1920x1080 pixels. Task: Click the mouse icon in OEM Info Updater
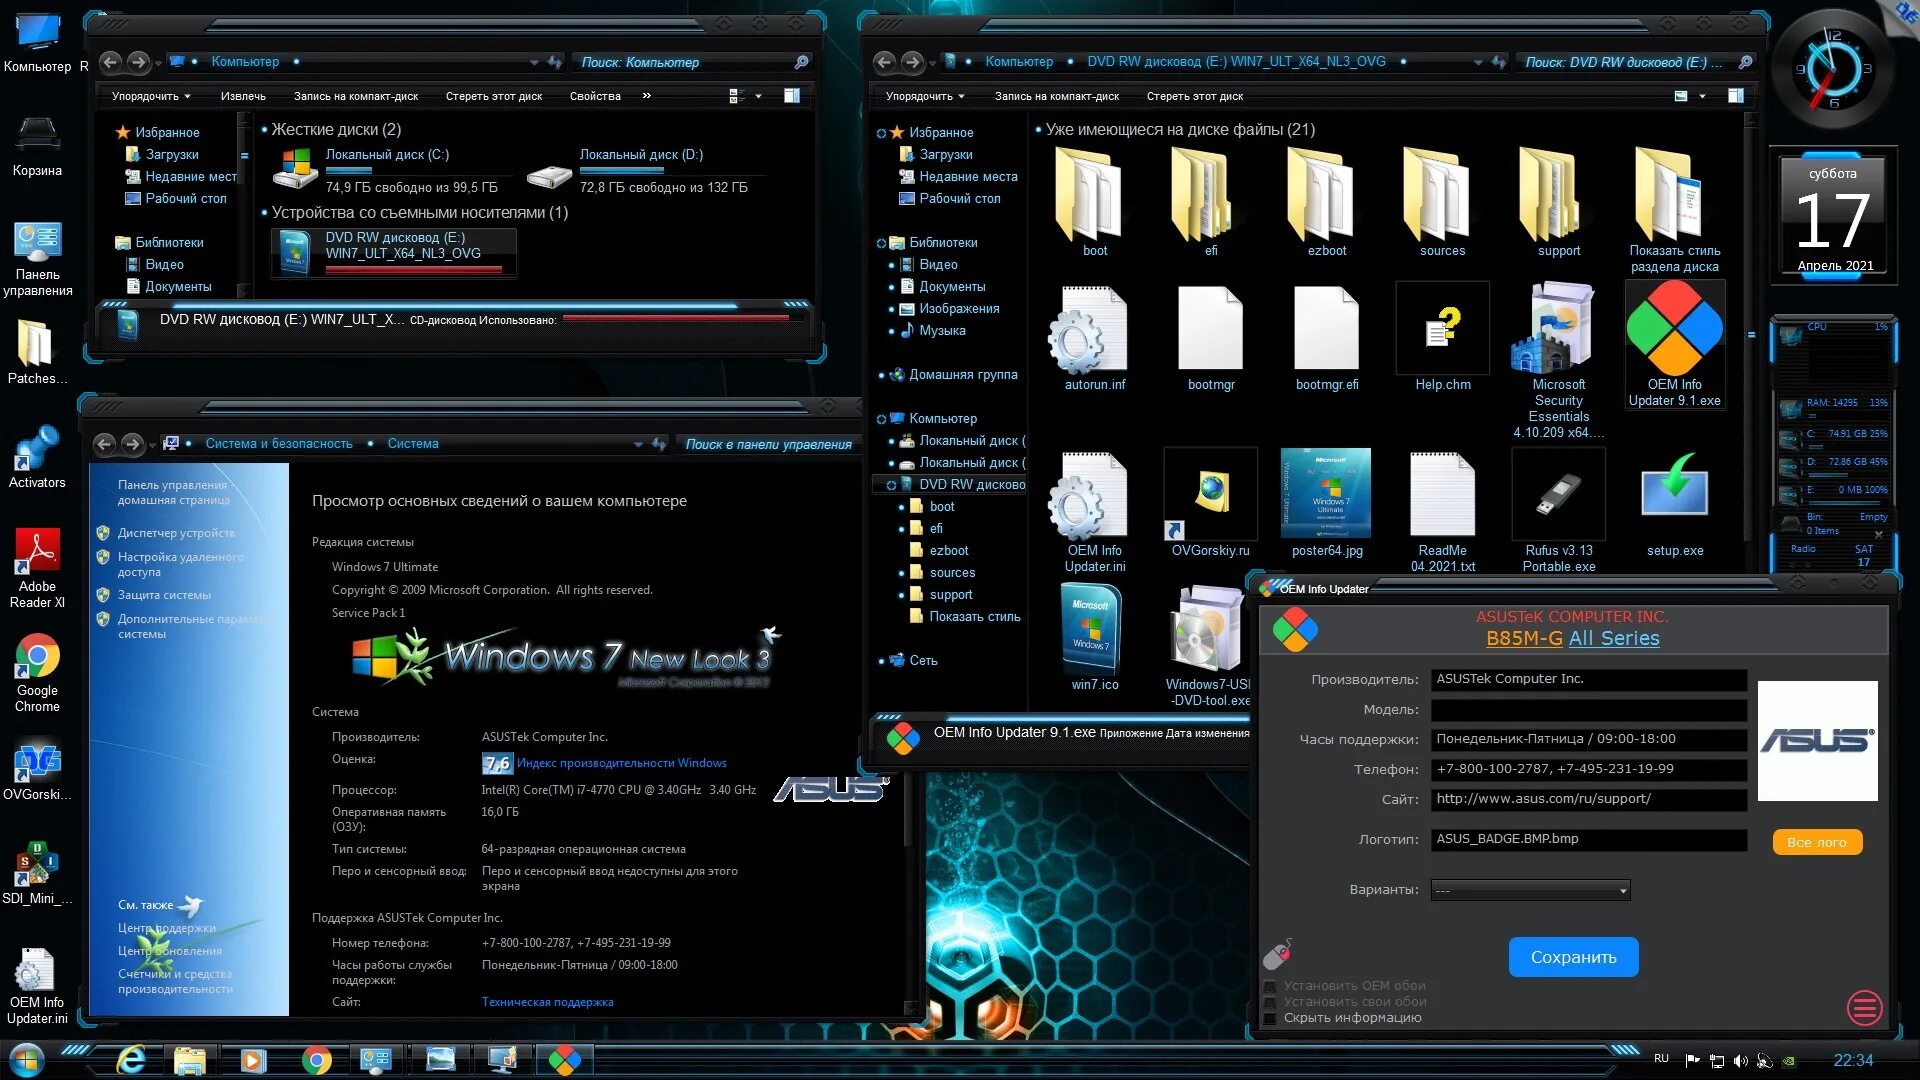point(1277,955)
